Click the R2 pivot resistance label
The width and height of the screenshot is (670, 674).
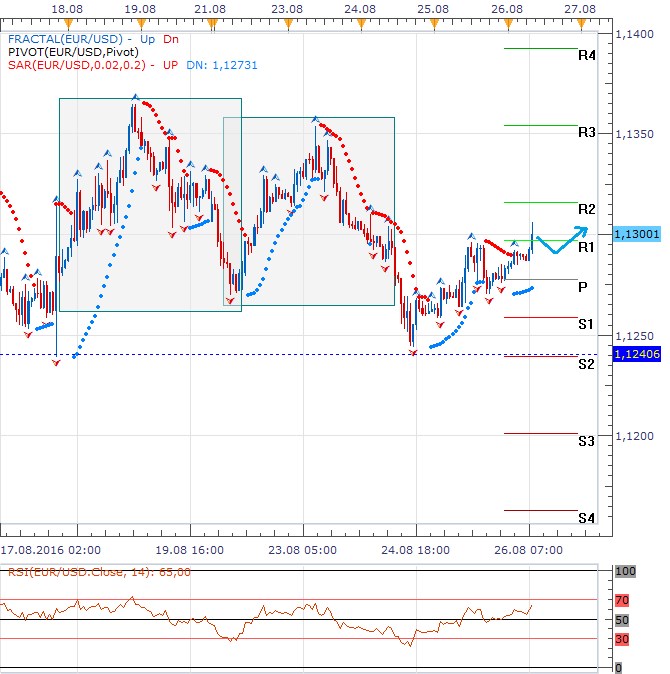(x=587, y=209)
